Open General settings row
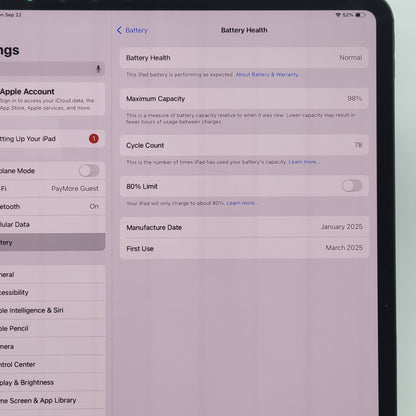Image resolution: width=416 pixels, height=416 pixels. (52, 275)
